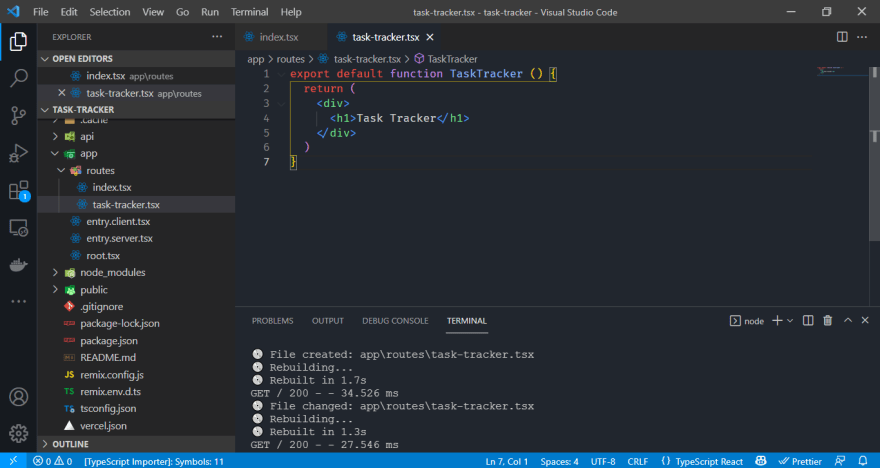Create a new terminal with plus icon
Image resolution: width=880 pixels, height=468 pixels.
777,320
